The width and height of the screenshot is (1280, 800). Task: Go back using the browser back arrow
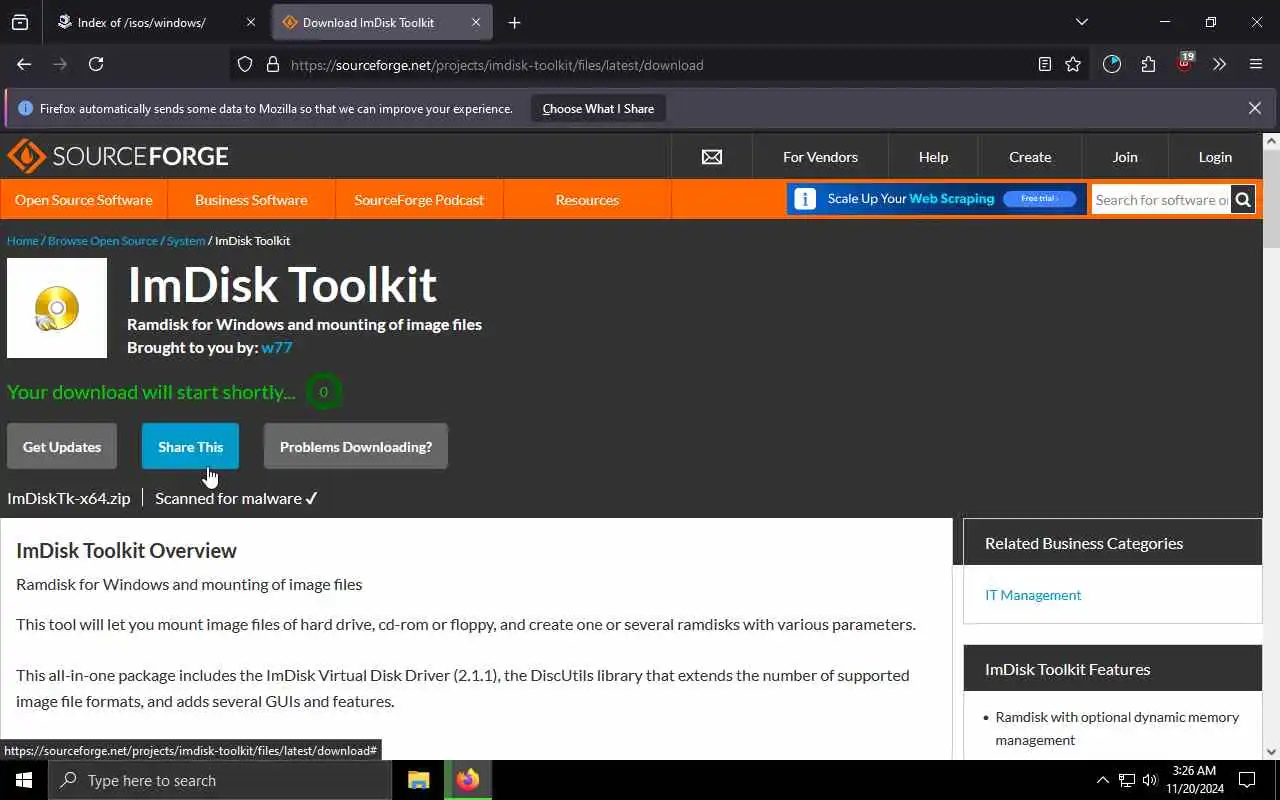point(24,64)
